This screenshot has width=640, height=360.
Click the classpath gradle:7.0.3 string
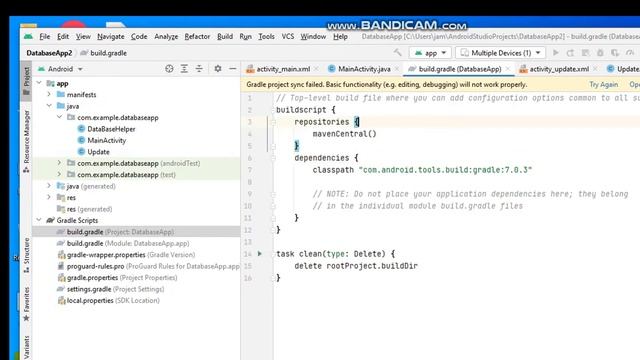pyautogui.click(x=445, y=170)
